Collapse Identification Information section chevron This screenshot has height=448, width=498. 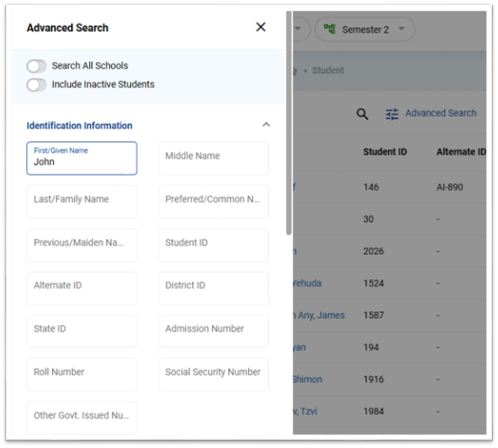pos(266,125)
